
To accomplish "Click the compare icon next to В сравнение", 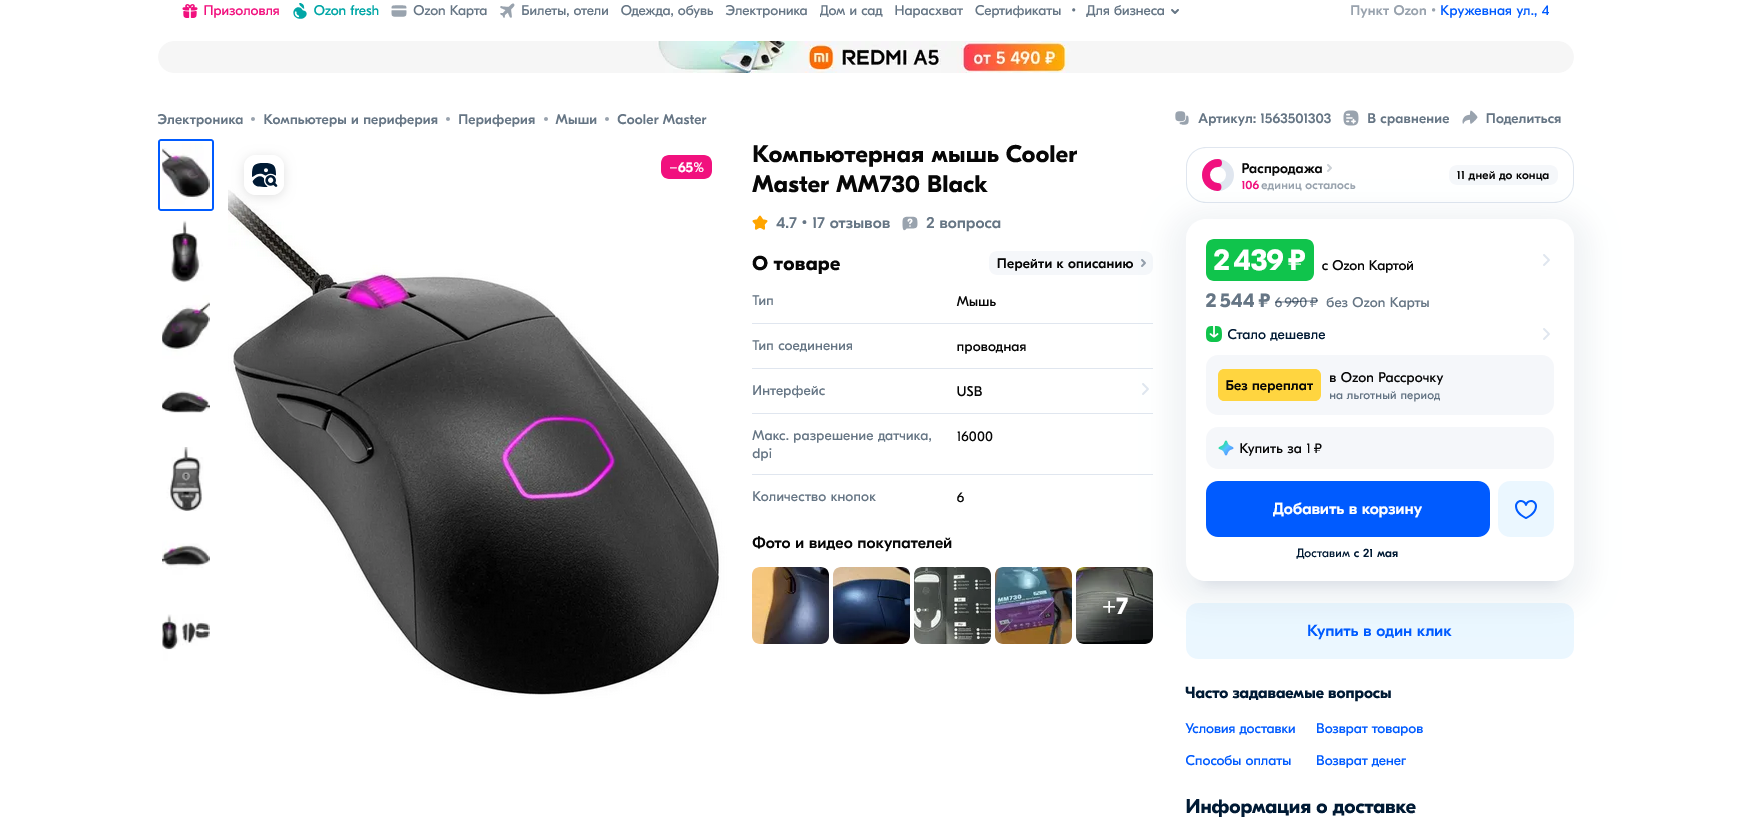I will pos(1351,118).
